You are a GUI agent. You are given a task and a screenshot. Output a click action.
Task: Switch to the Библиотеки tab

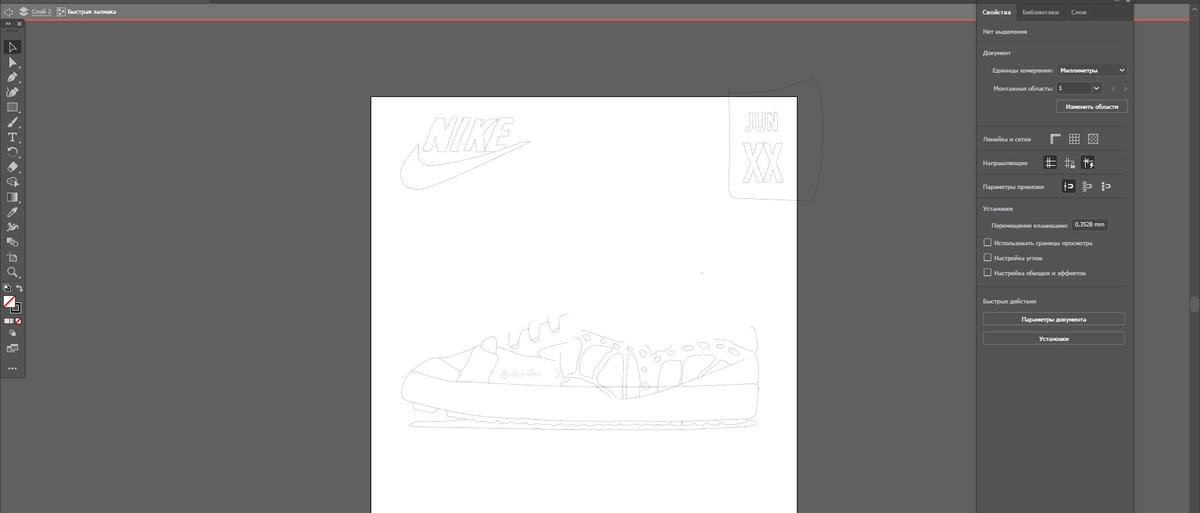click(x=1040, y=12)
